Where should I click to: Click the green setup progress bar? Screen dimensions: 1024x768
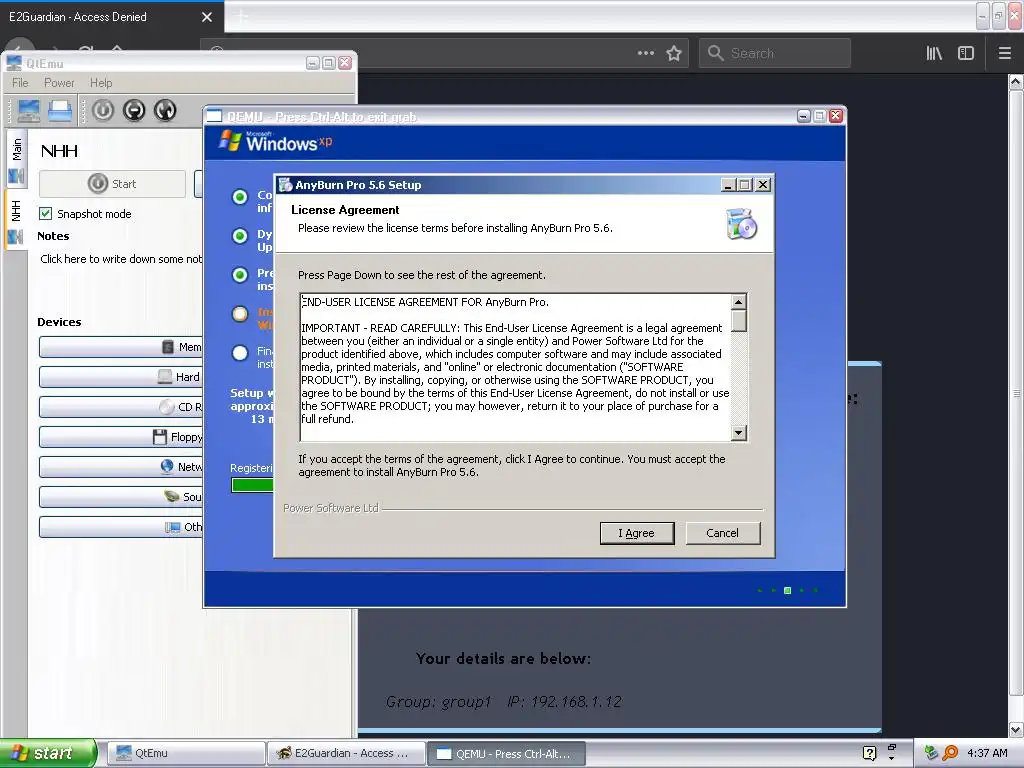pyautogui.click(x=253, y=485)
